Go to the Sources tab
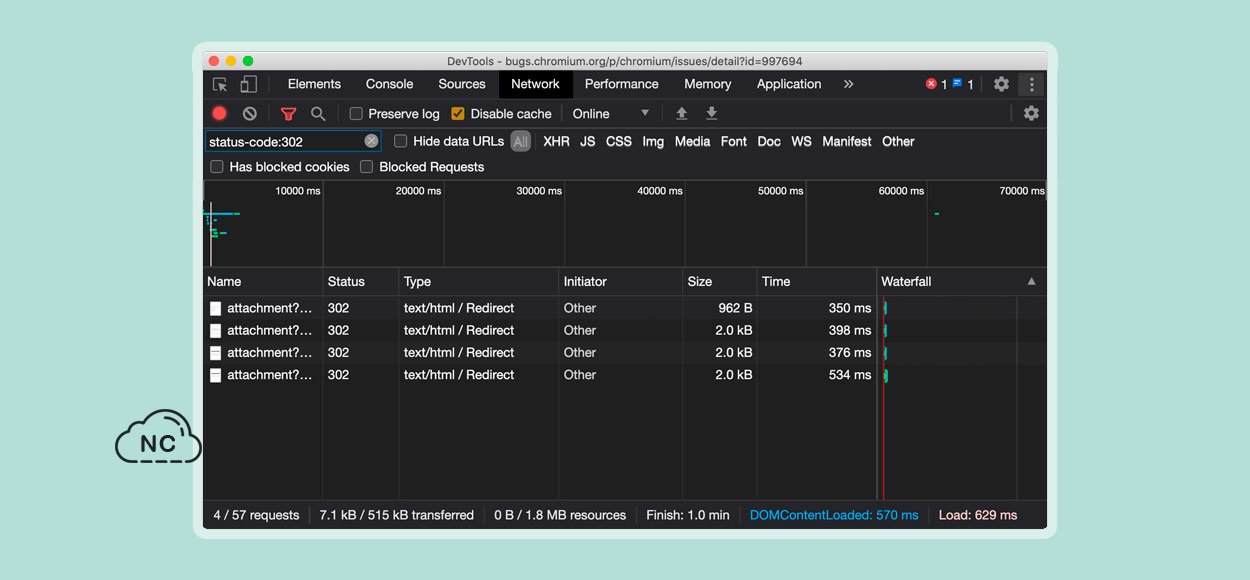1250x580 pixels. [462, 85]
